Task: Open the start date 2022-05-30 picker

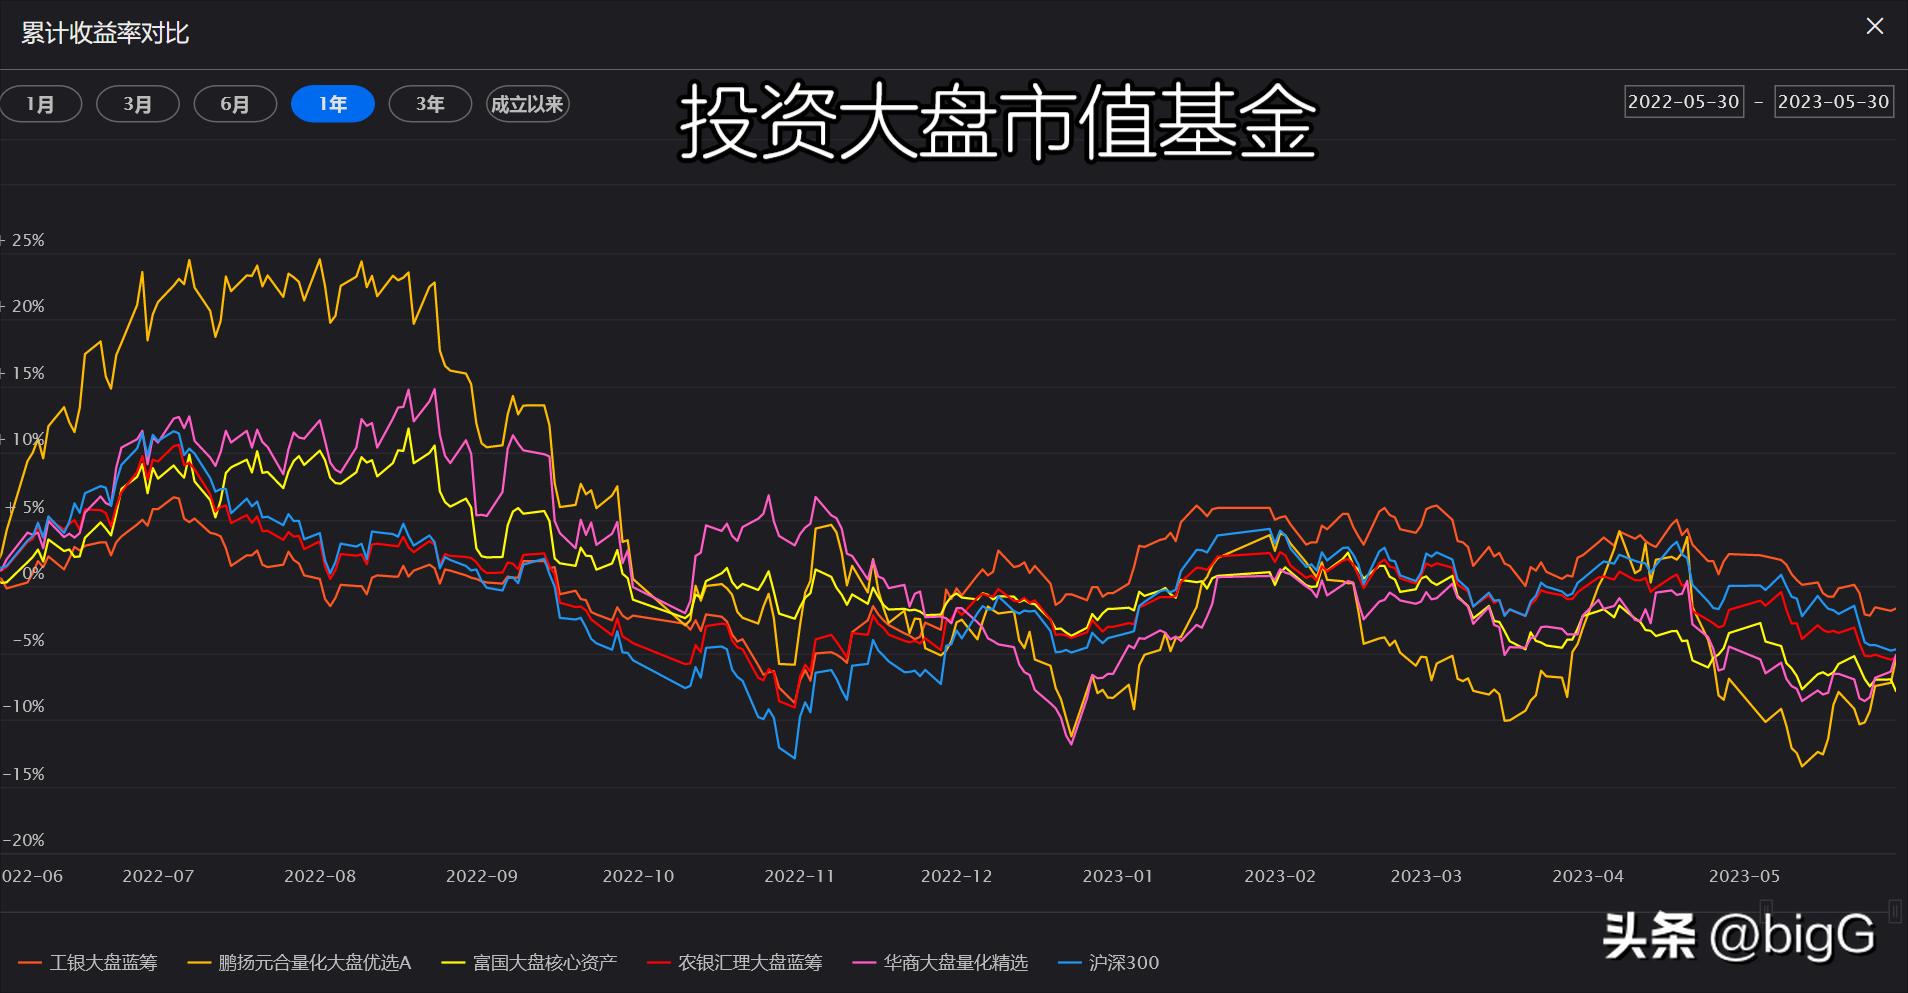Action: [1683, 101]
